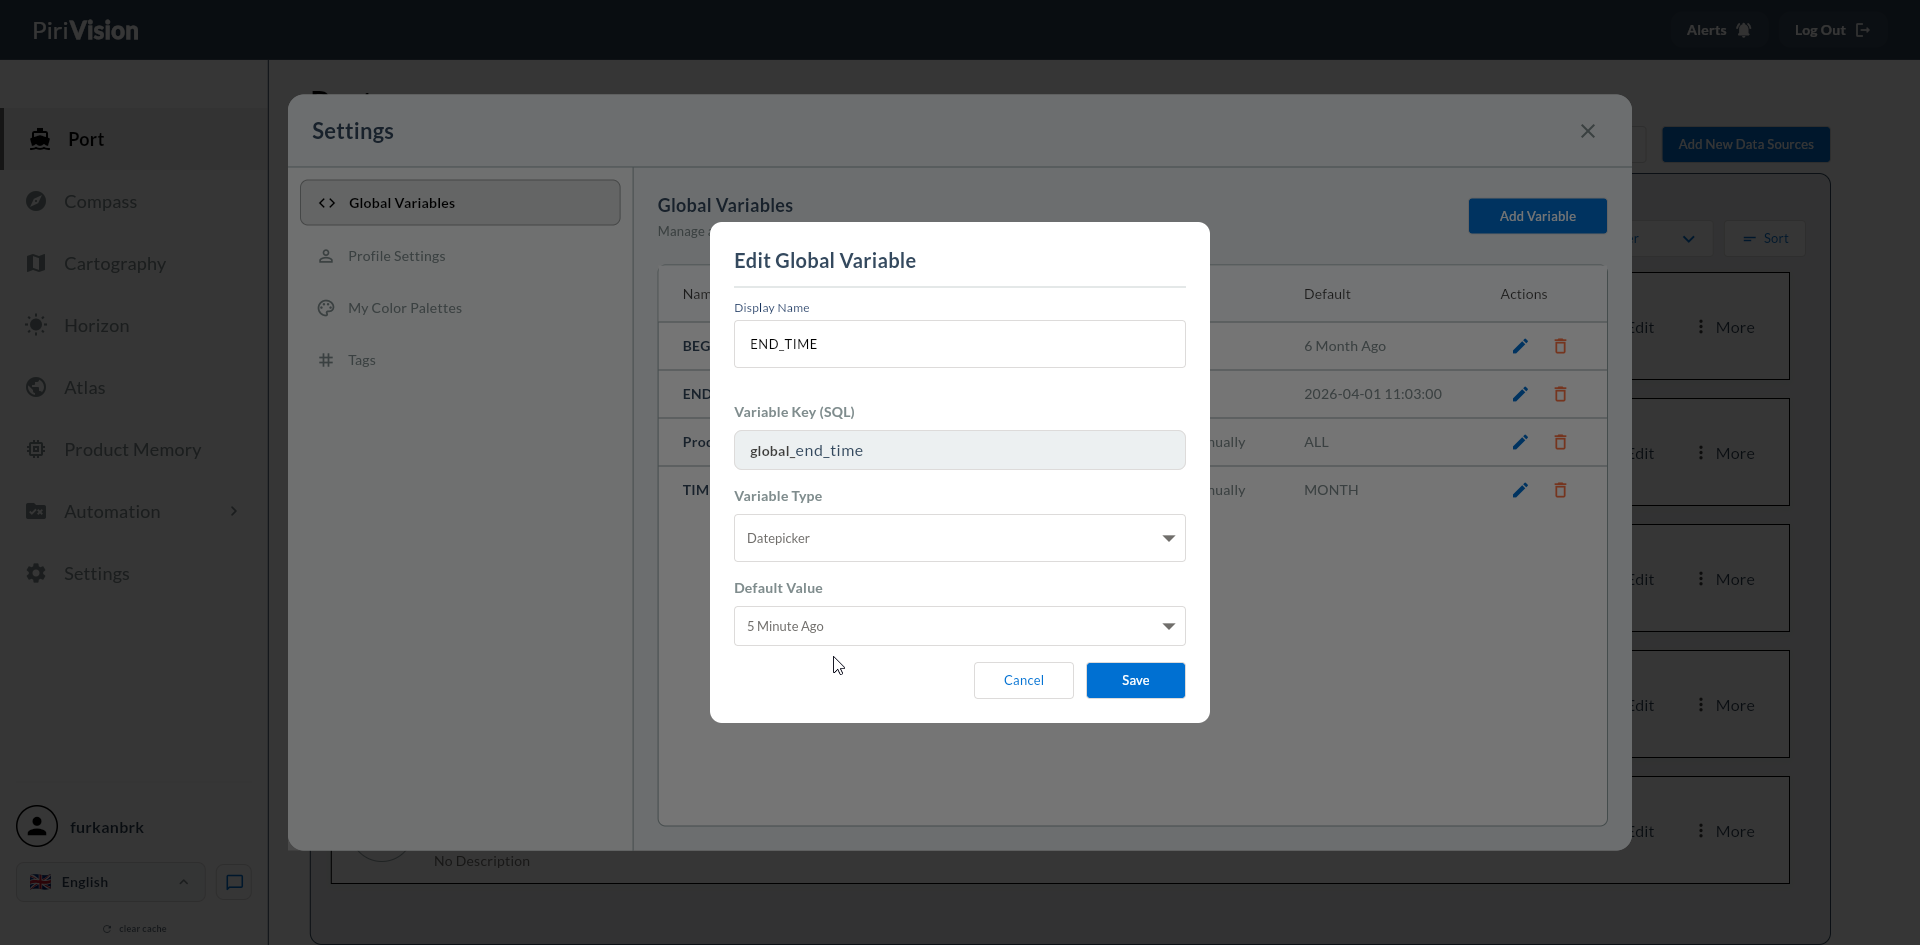Edit the variable with default ALL
The image size is (1920, 945).
click(x=1520, y=442)
